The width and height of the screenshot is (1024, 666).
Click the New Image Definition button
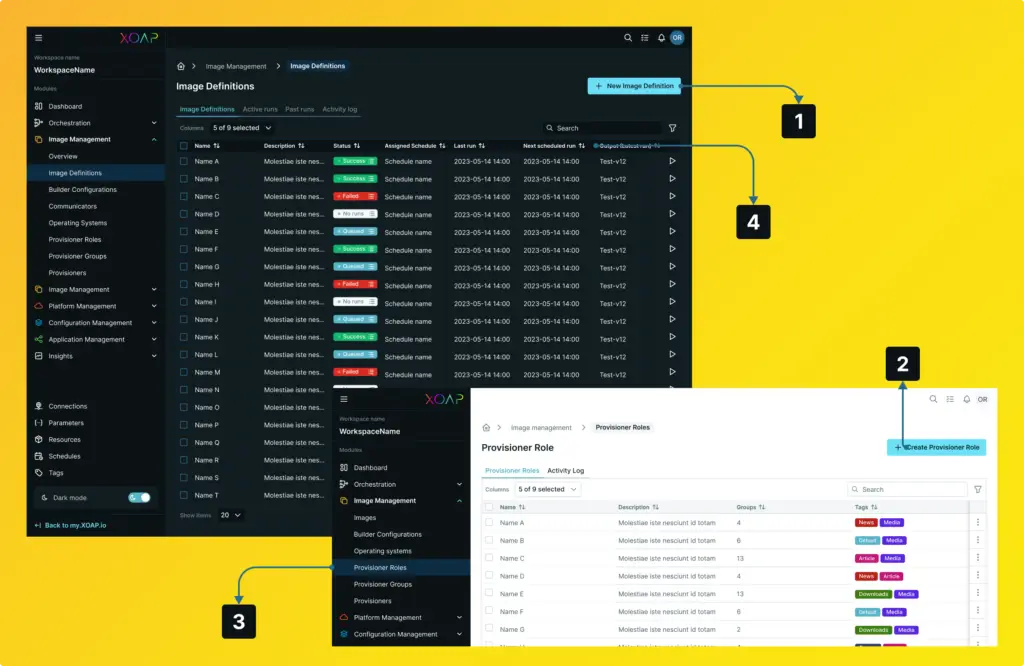coord(634,86)
